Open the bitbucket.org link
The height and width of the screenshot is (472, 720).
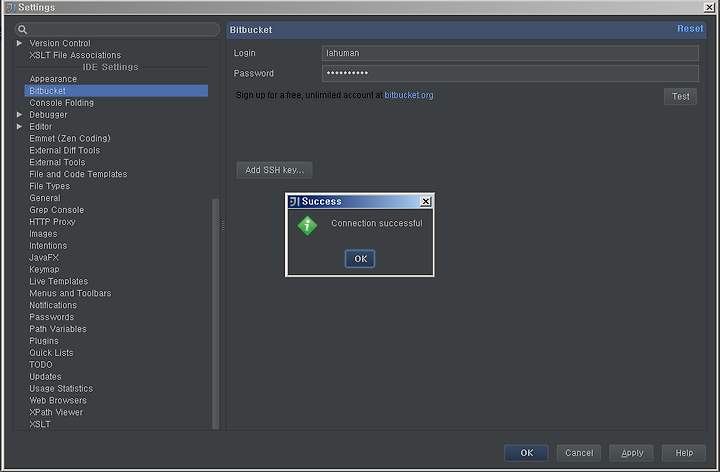tap(409, 95)
